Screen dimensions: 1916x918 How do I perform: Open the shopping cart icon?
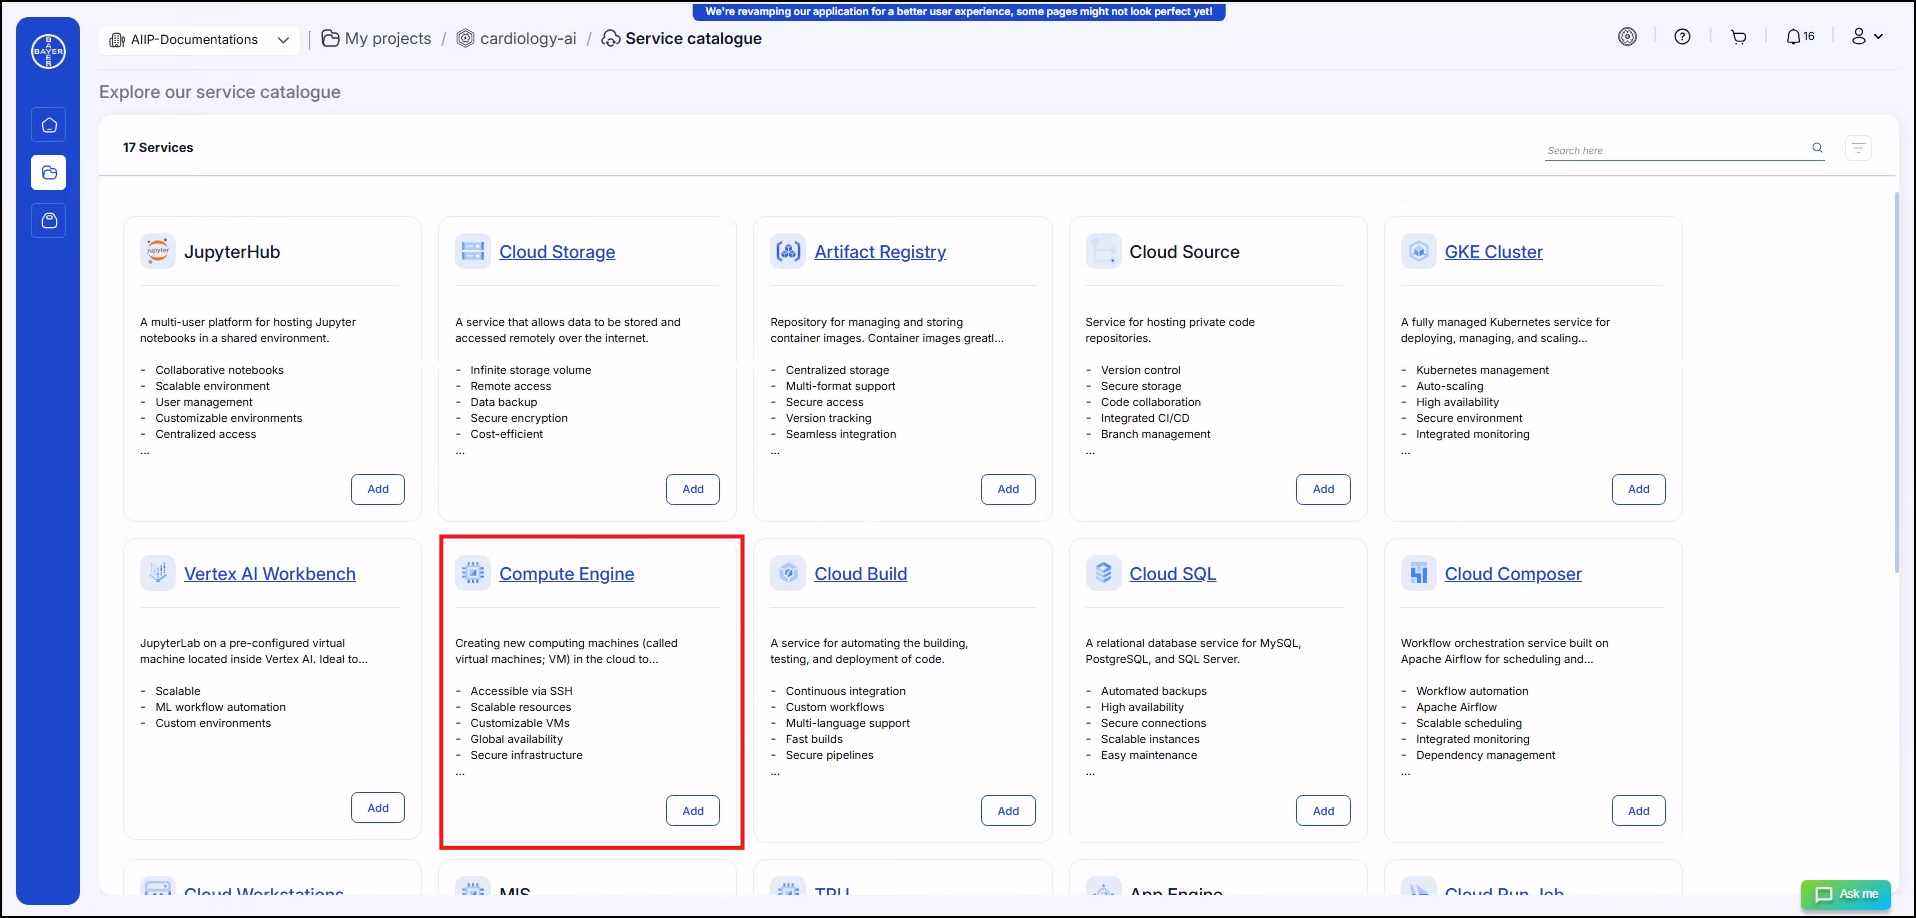coord(1739,37)
